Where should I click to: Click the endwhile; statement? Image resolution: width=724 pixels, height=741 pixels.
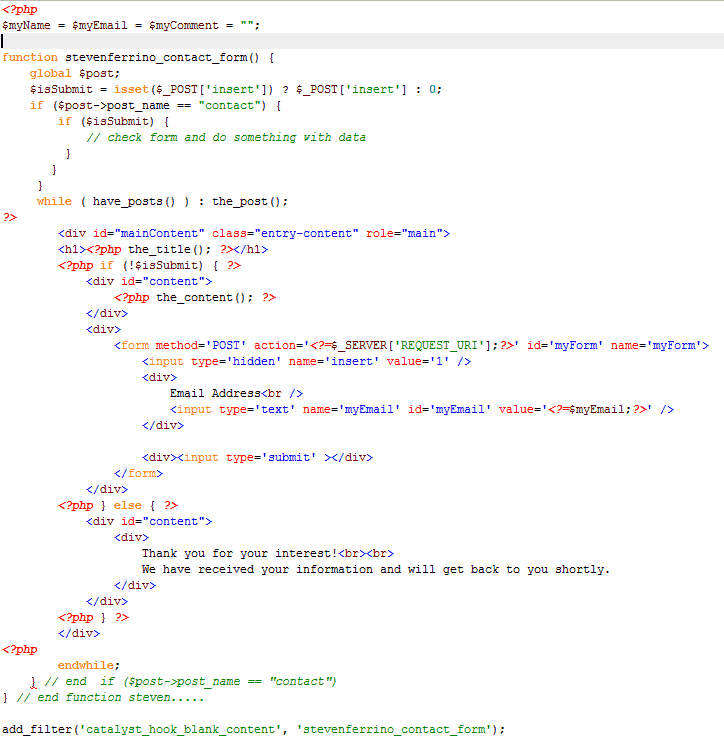(89, 666)
